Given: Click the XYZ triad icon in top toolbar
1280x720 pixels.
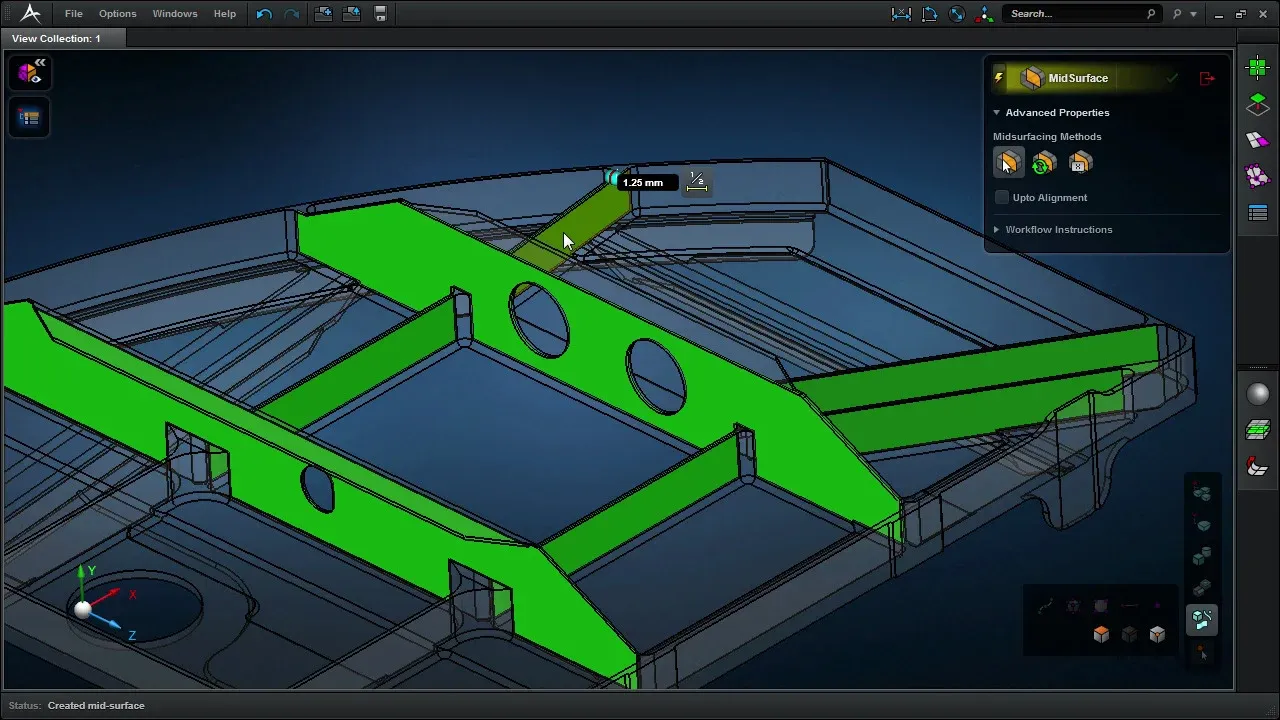Looking at the screenshot, I should [985, 14].
